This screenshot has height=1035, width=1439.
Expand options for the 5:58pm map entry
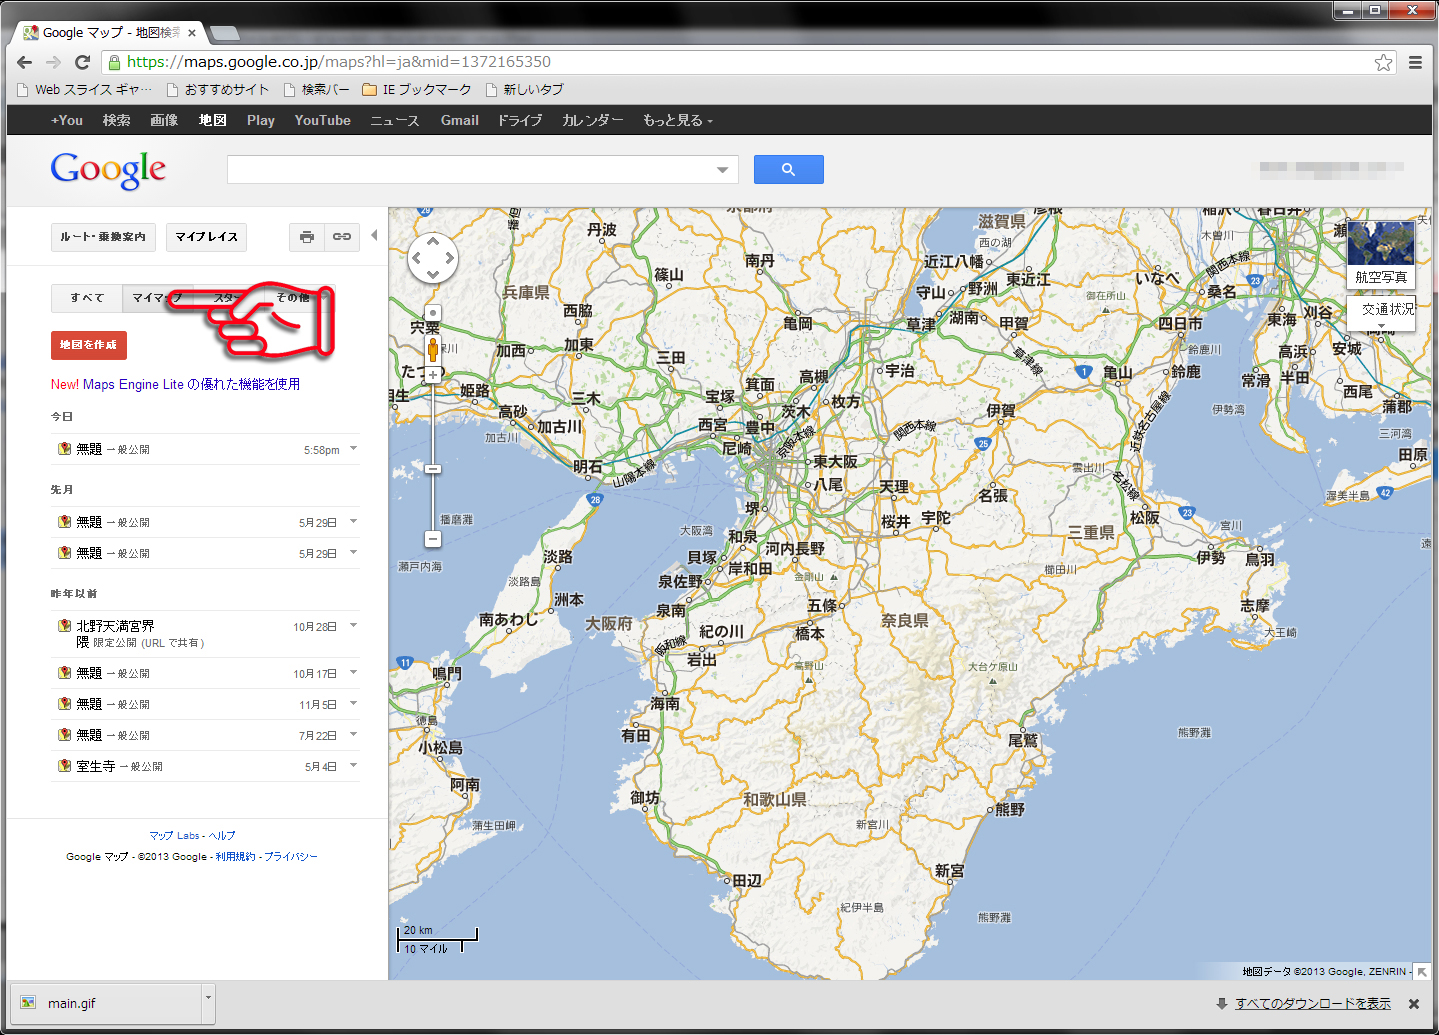[x=353, y=449]
